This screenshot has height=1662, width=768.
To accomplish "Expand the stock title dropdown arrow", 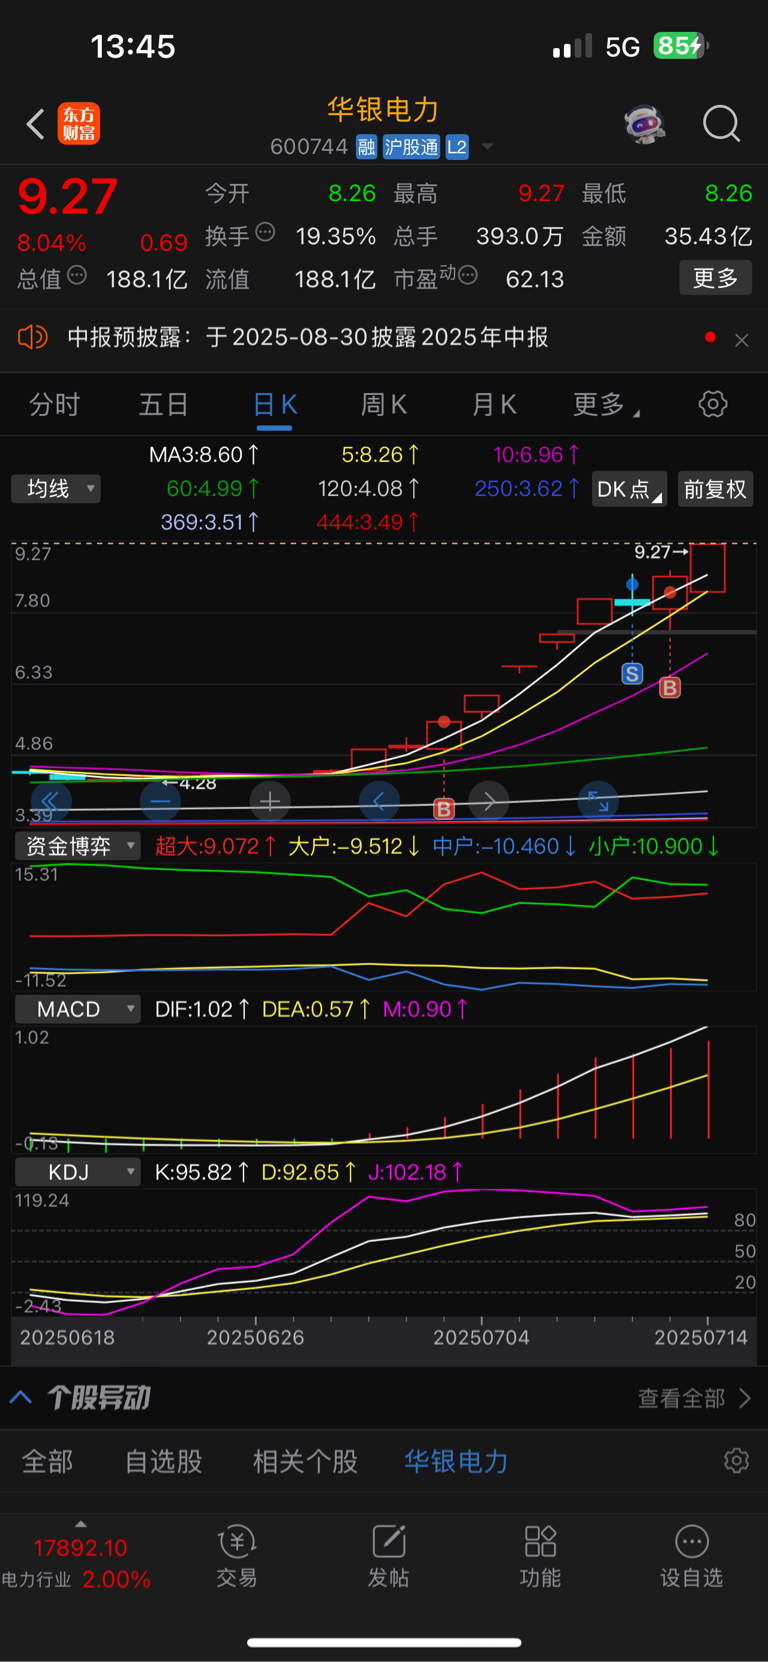I will coord(488,147).
